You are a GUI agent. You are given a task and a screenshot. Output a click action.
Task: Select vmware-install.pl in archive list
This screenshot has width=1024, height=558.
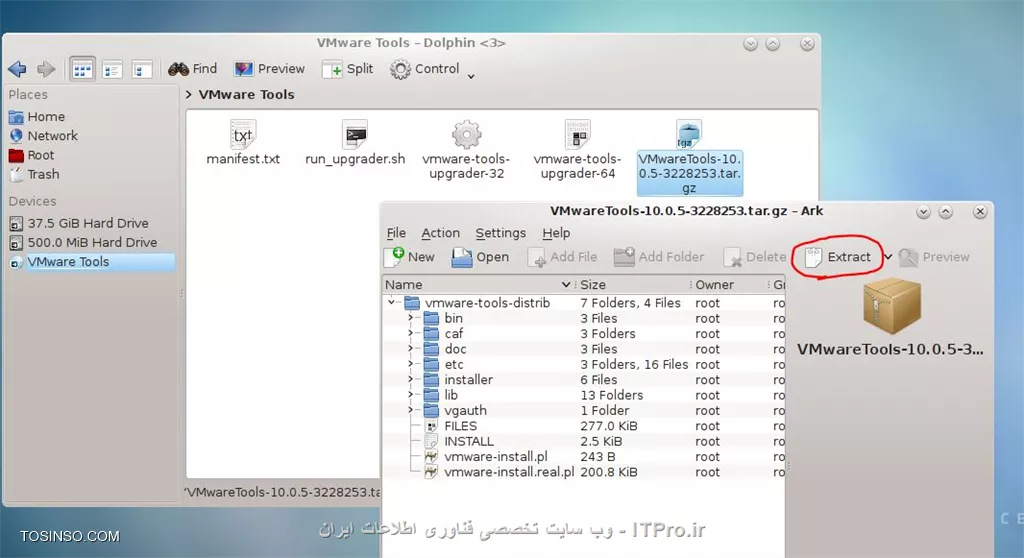[496, 457]
